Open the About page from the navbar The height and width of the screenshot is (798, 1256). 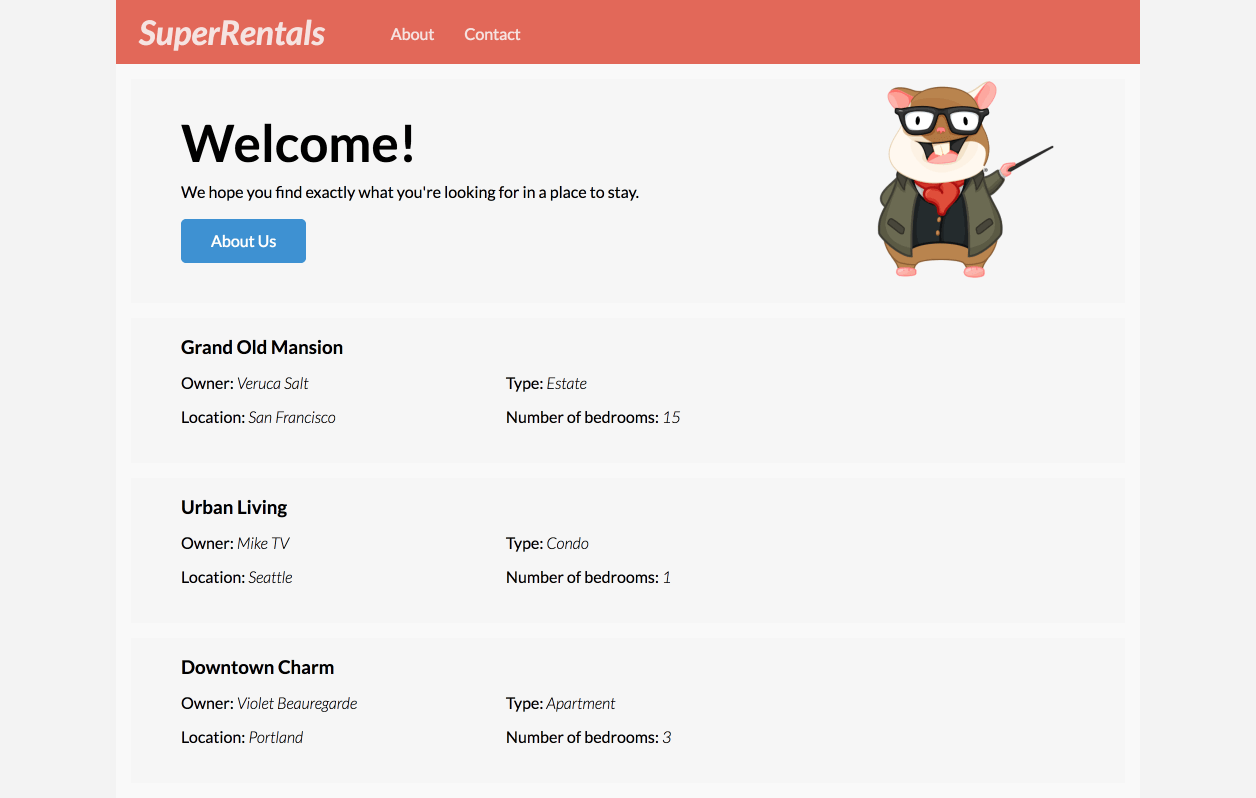pyautogui.click(x=412, y=34)
